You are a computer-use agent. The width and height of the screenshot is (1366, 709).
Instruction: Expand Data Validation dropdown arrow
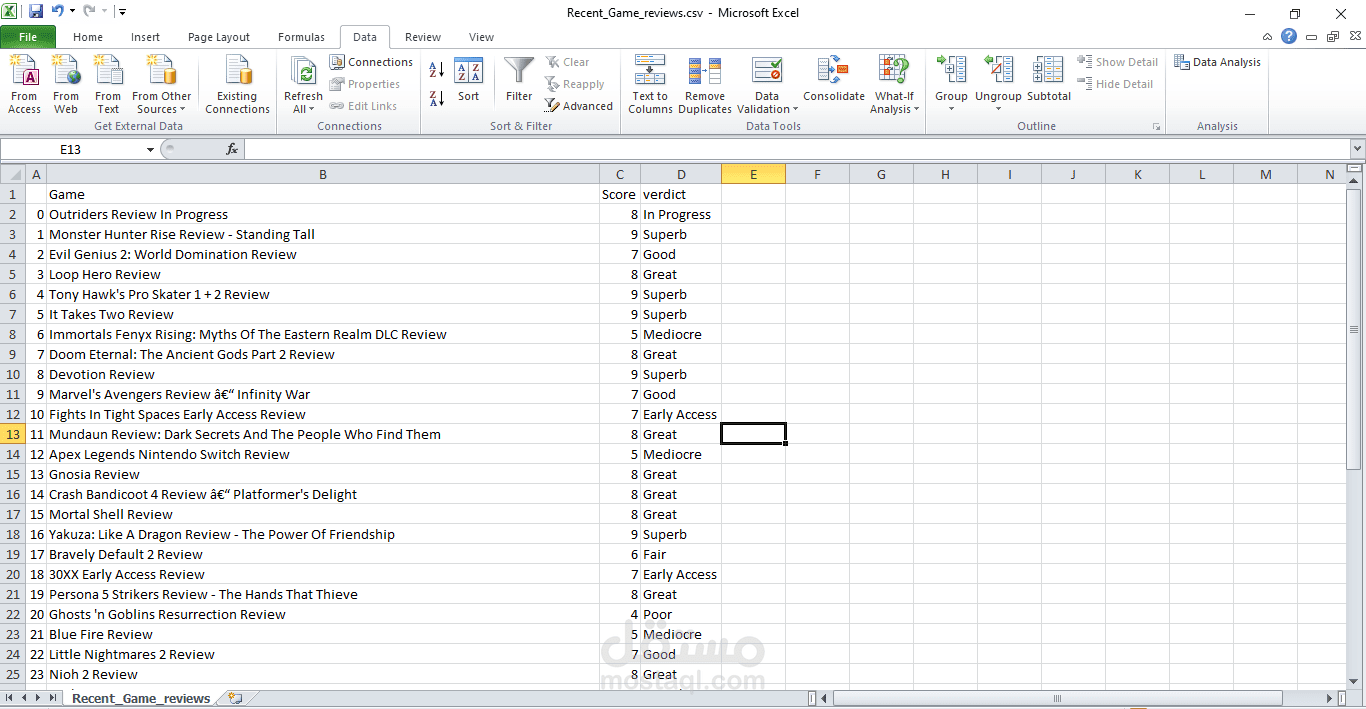click(x=795, y=110)
